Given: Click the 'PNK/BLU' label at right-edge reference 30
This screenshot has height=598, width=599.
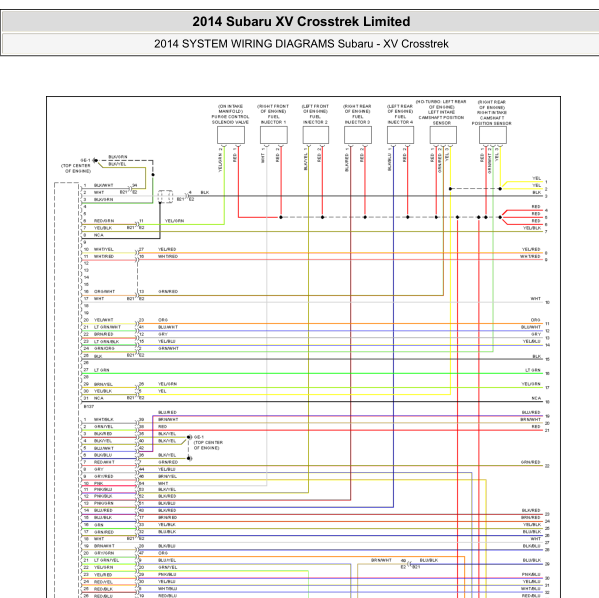Looking at the screenshot, I should pos(531,574).
